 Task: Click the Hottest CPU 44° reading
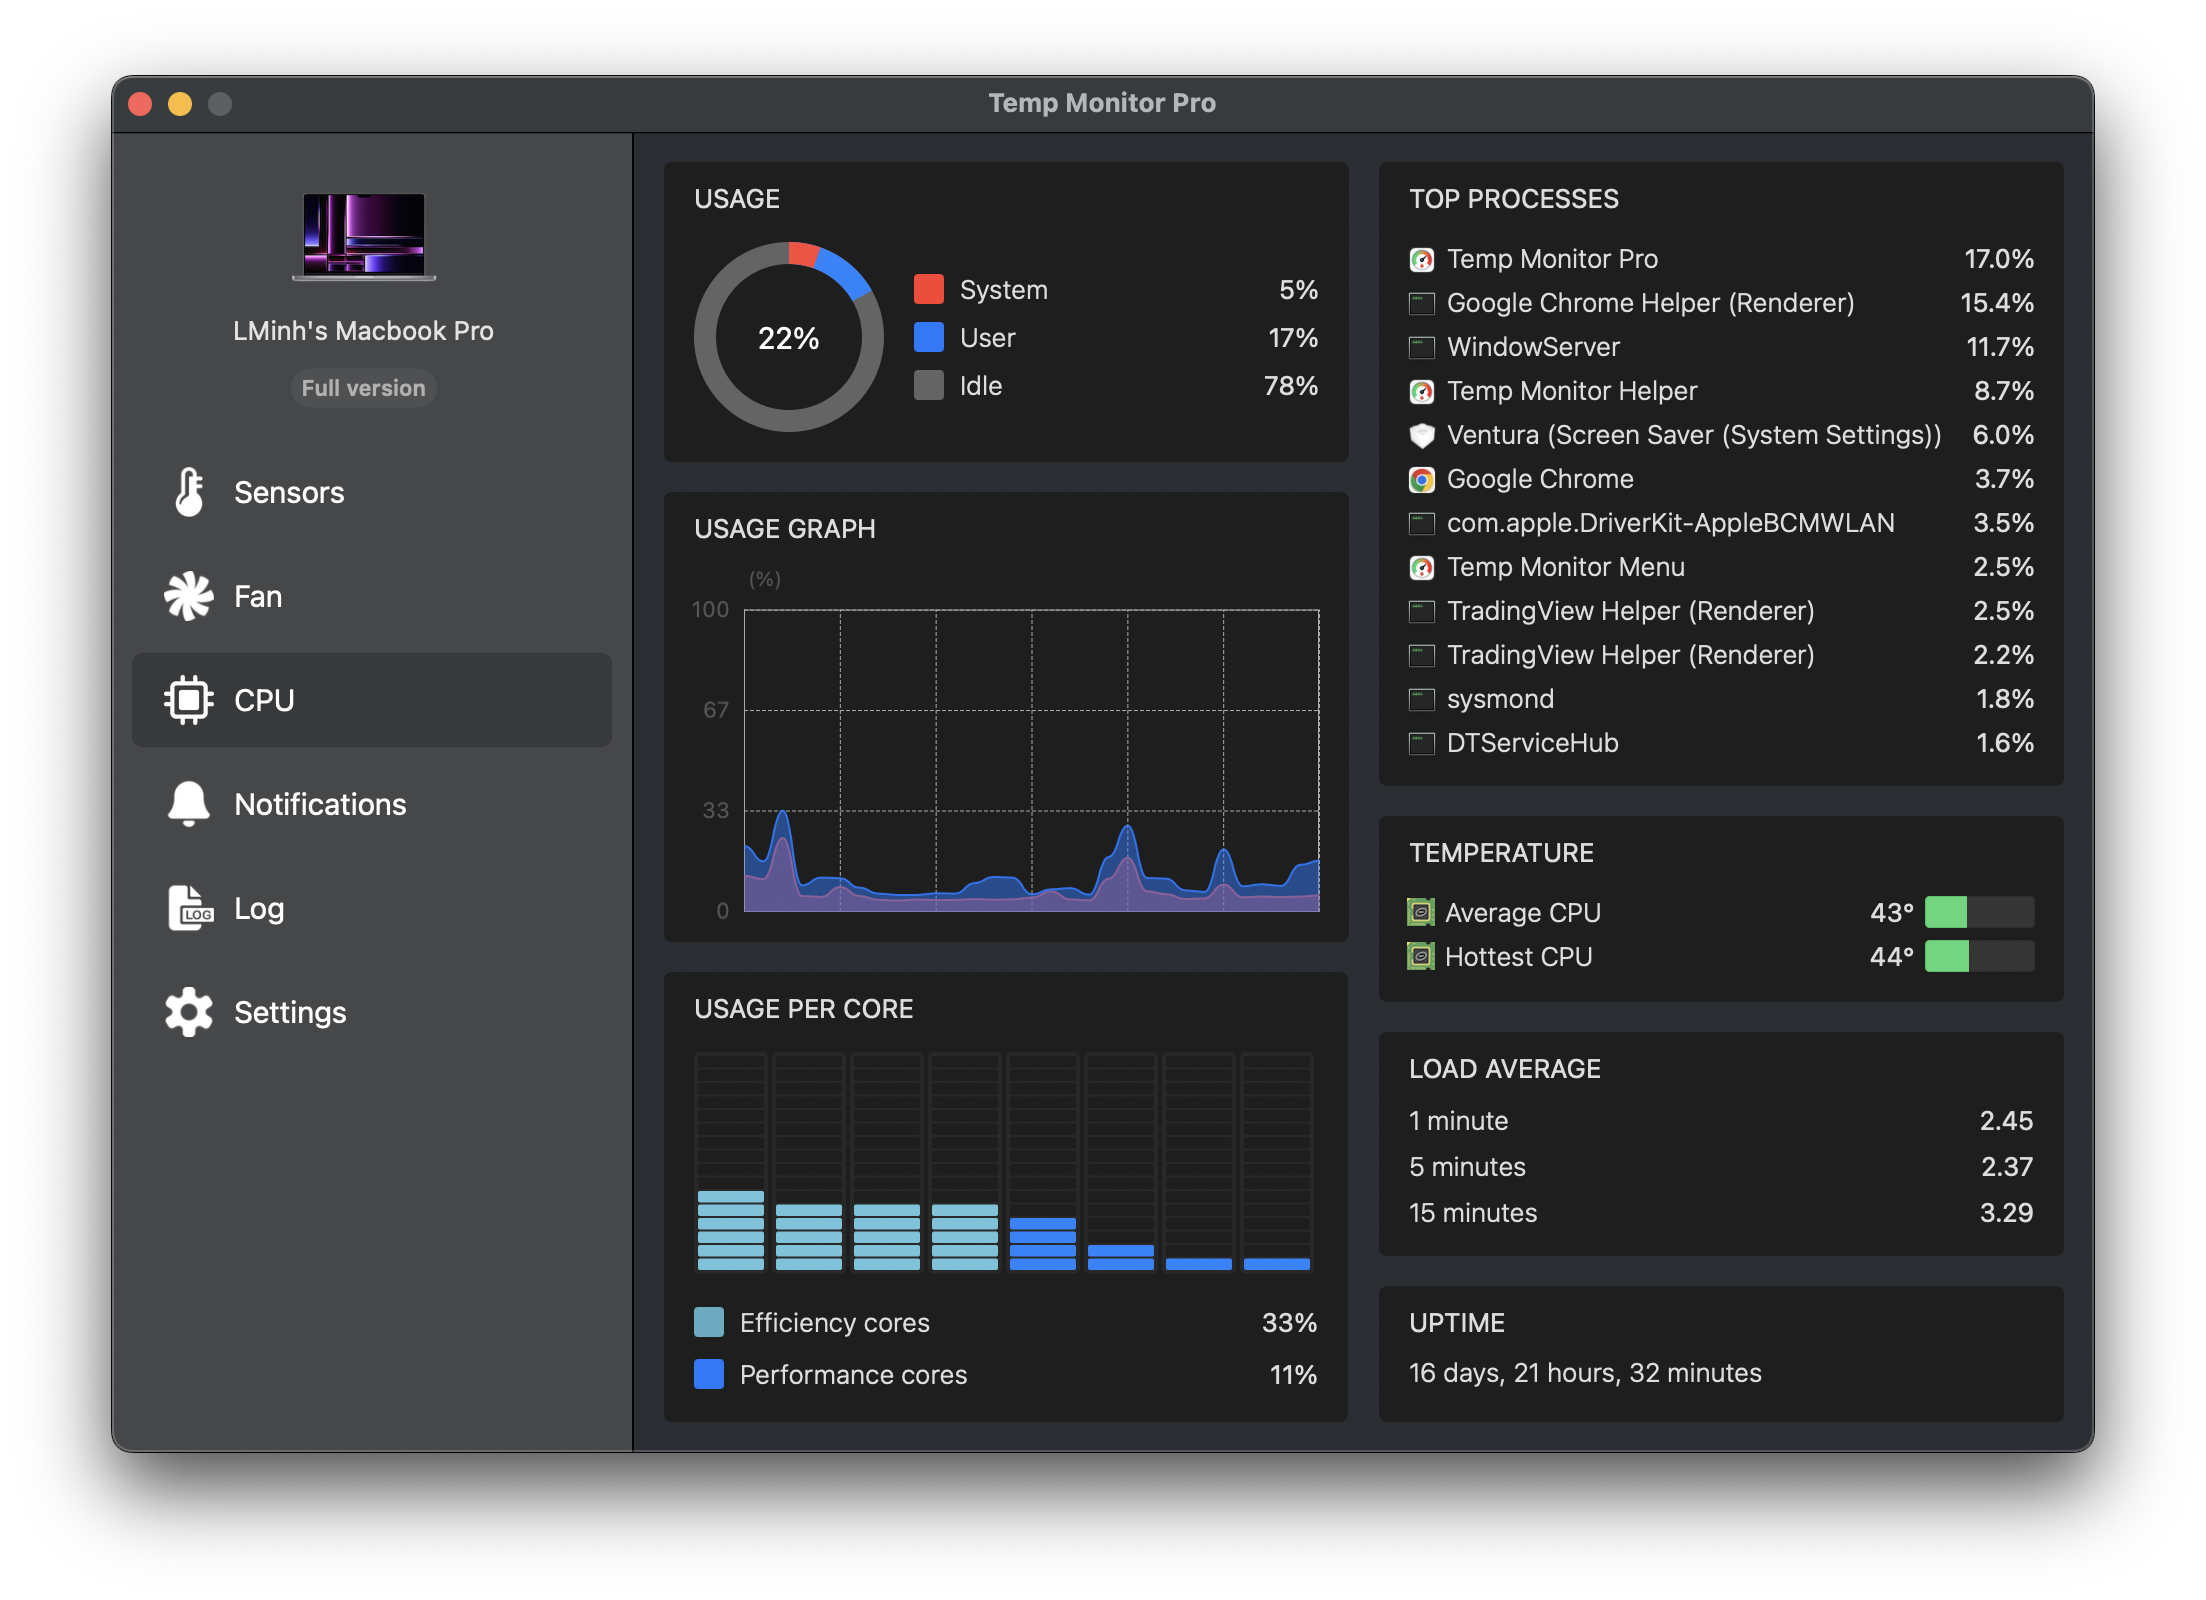[1892, 956]
